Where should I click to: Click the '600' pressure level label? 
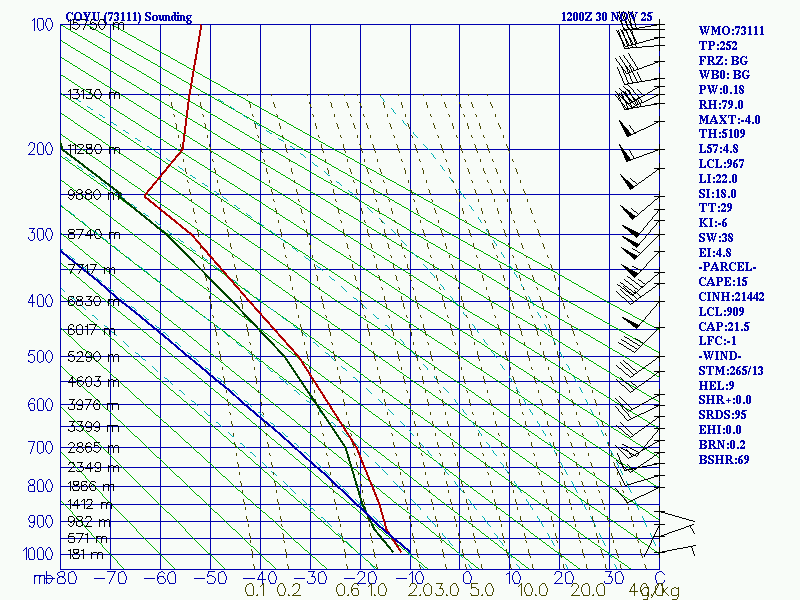[40, 405]
